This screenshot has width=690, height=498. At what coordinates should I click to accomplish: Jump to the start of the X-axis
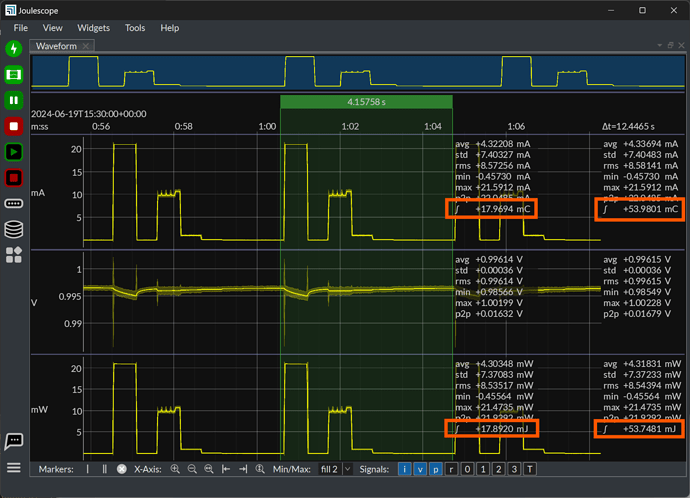click(x=226, y=469)
